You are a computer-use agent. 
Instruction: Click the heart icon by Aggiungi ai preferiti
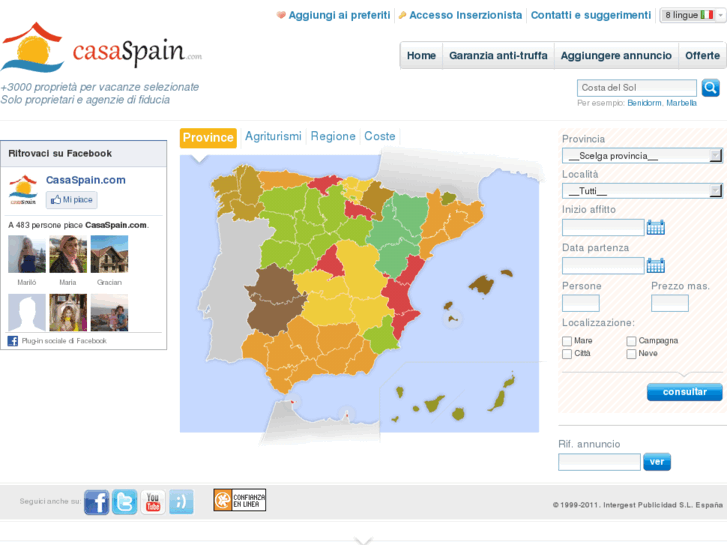(x=281, y=15)
